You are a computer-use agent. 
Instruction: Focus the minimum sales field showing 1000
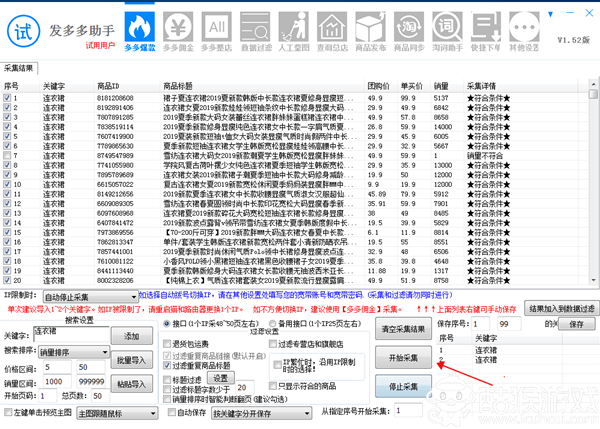coord(57,382)
